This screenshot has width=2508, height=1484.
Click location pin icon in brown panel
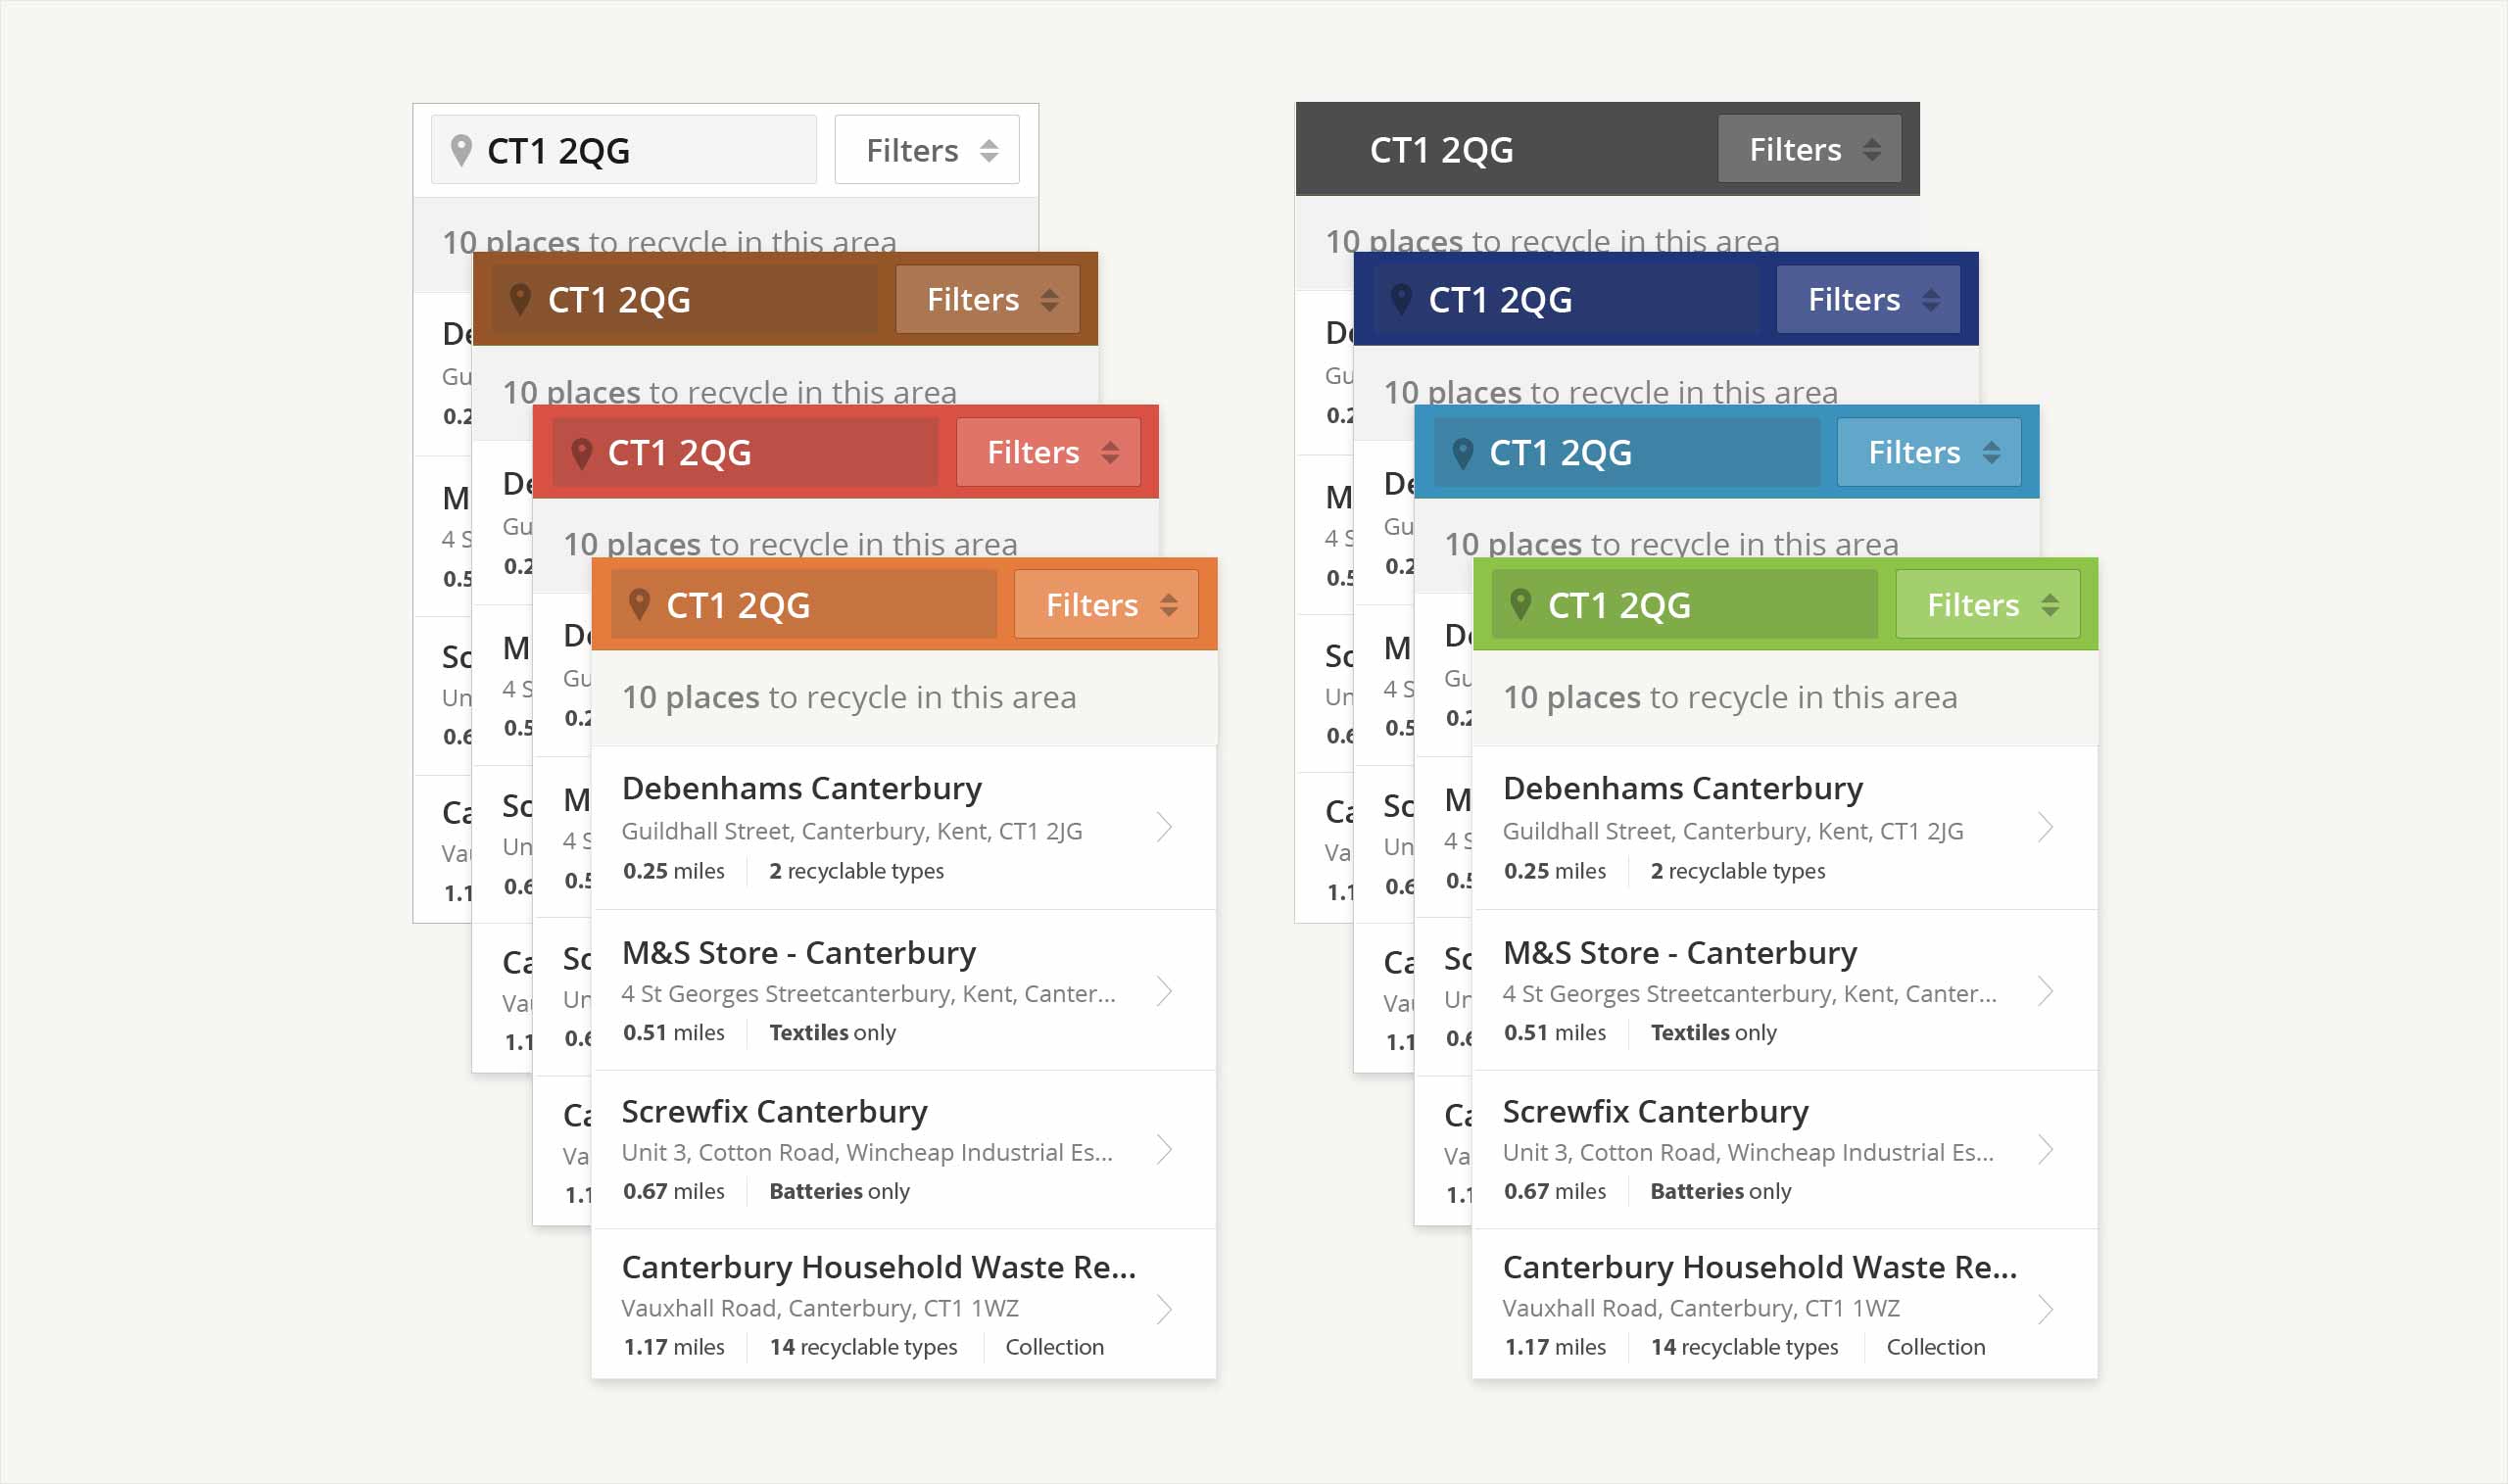pyautogui.click(x=520, y=299)
